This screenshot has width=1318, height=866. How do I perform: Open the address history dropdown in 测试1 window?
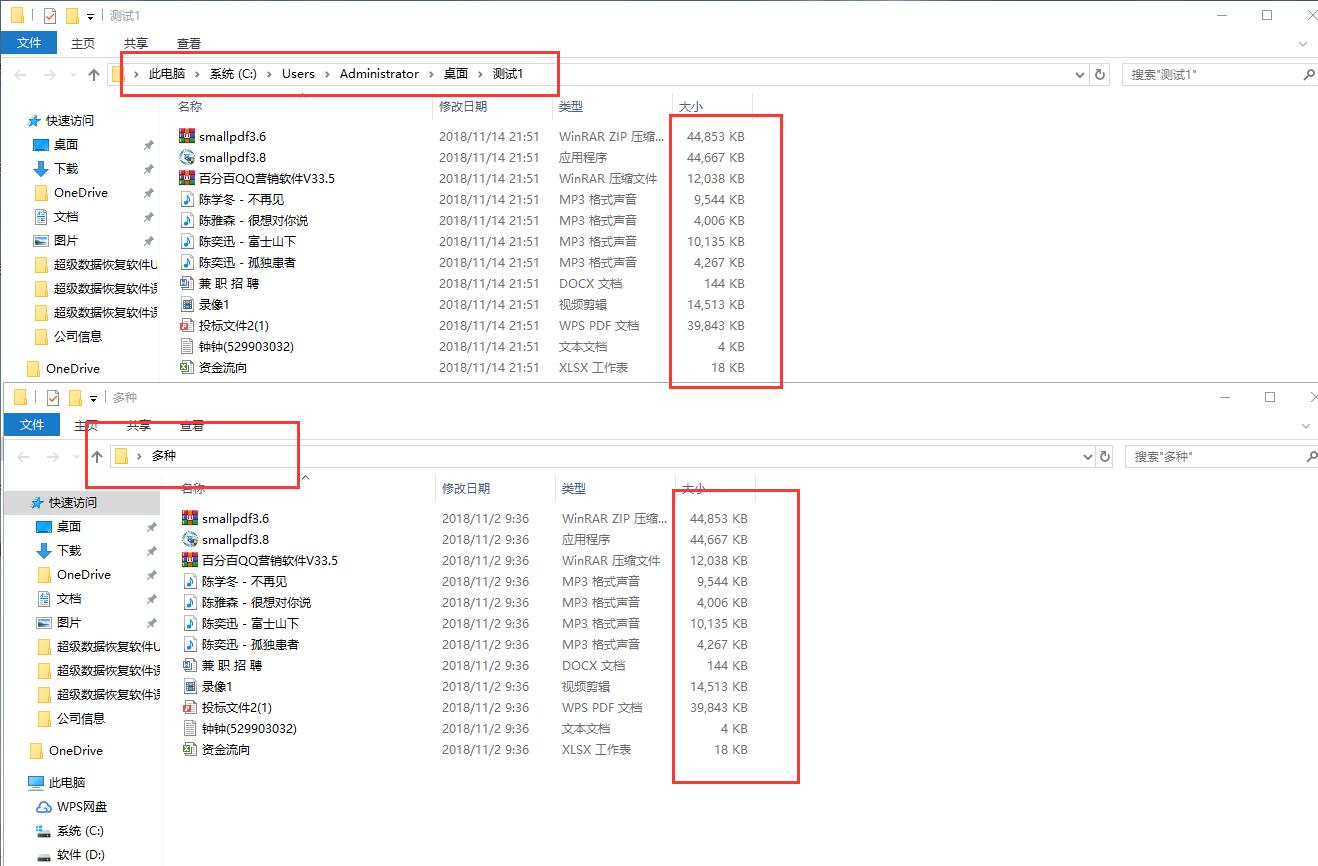click(x=1080, y=74)
